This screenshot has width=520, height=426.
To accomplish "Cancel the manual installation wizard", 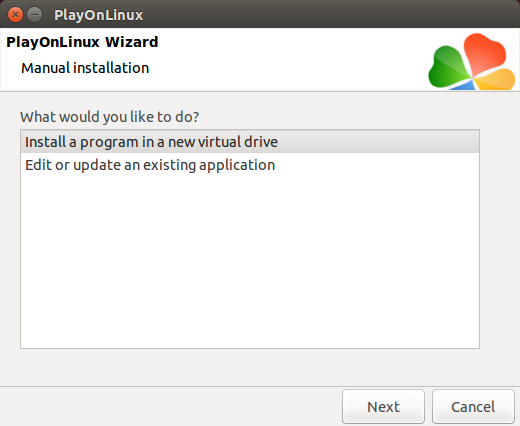I will click(473, 407).
